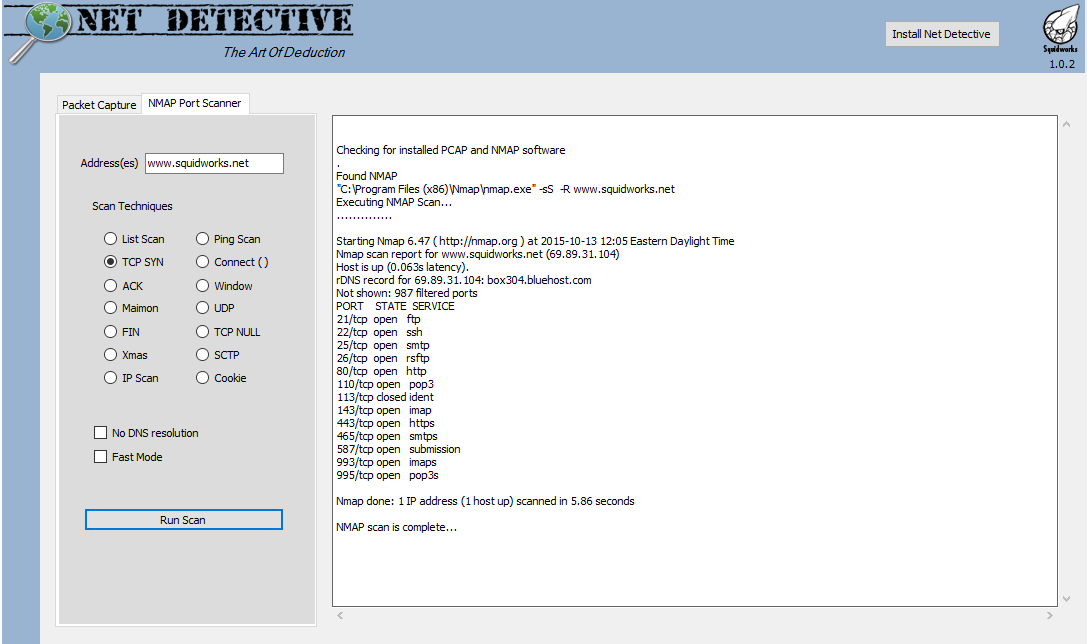This screenshot has height=644, width=1087.
Task: Click the '993/tcp open imaps' line
Action: [x=386, y=462]
